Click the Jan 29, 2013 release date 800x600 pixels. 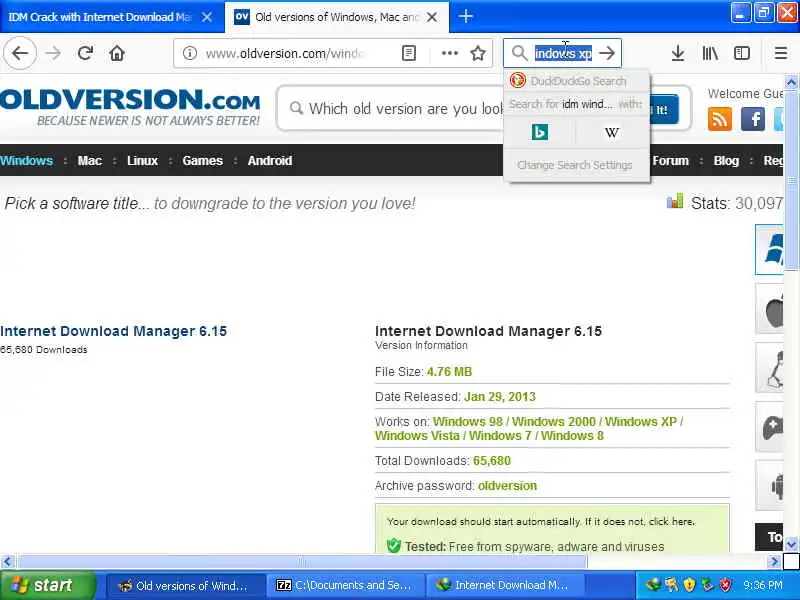tap(500, 397)
